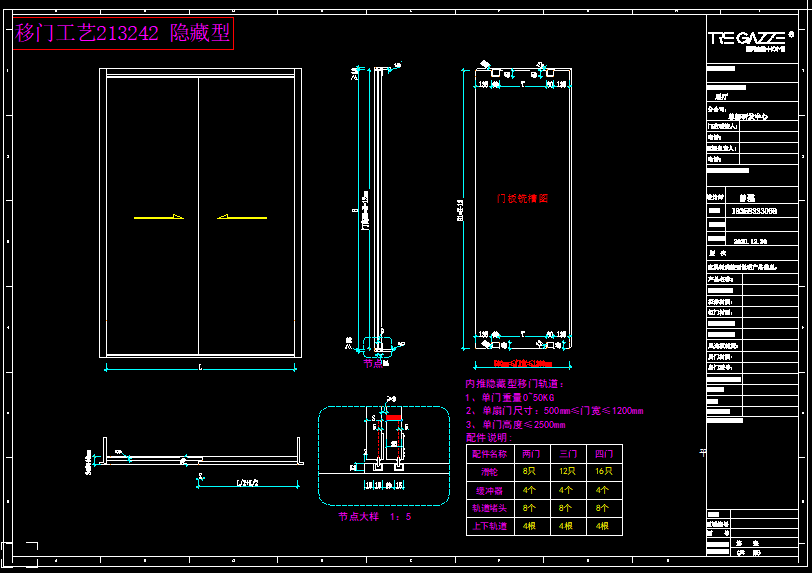Click the left door's yellow sliding arrow
812x573 pixels.
(x=158, y=217)
